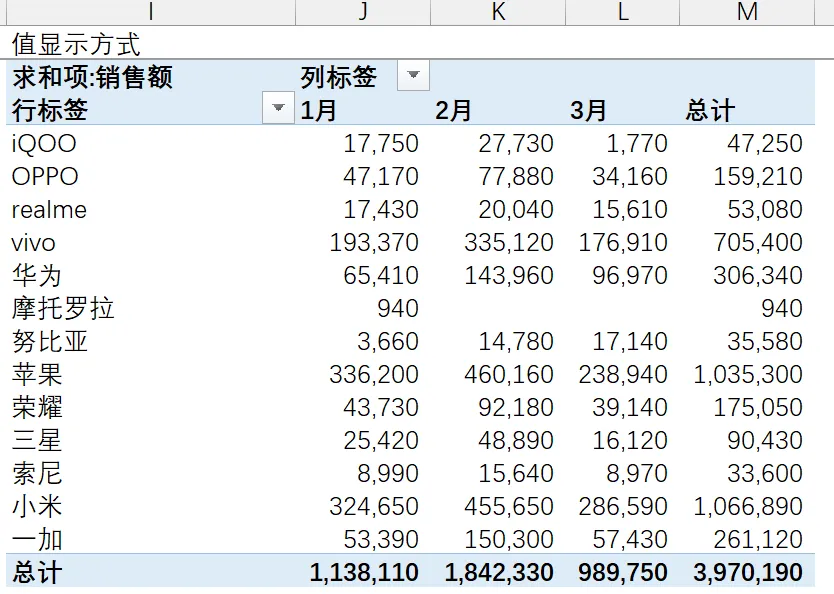Click 一加 February value 150,300

point(509,539)
